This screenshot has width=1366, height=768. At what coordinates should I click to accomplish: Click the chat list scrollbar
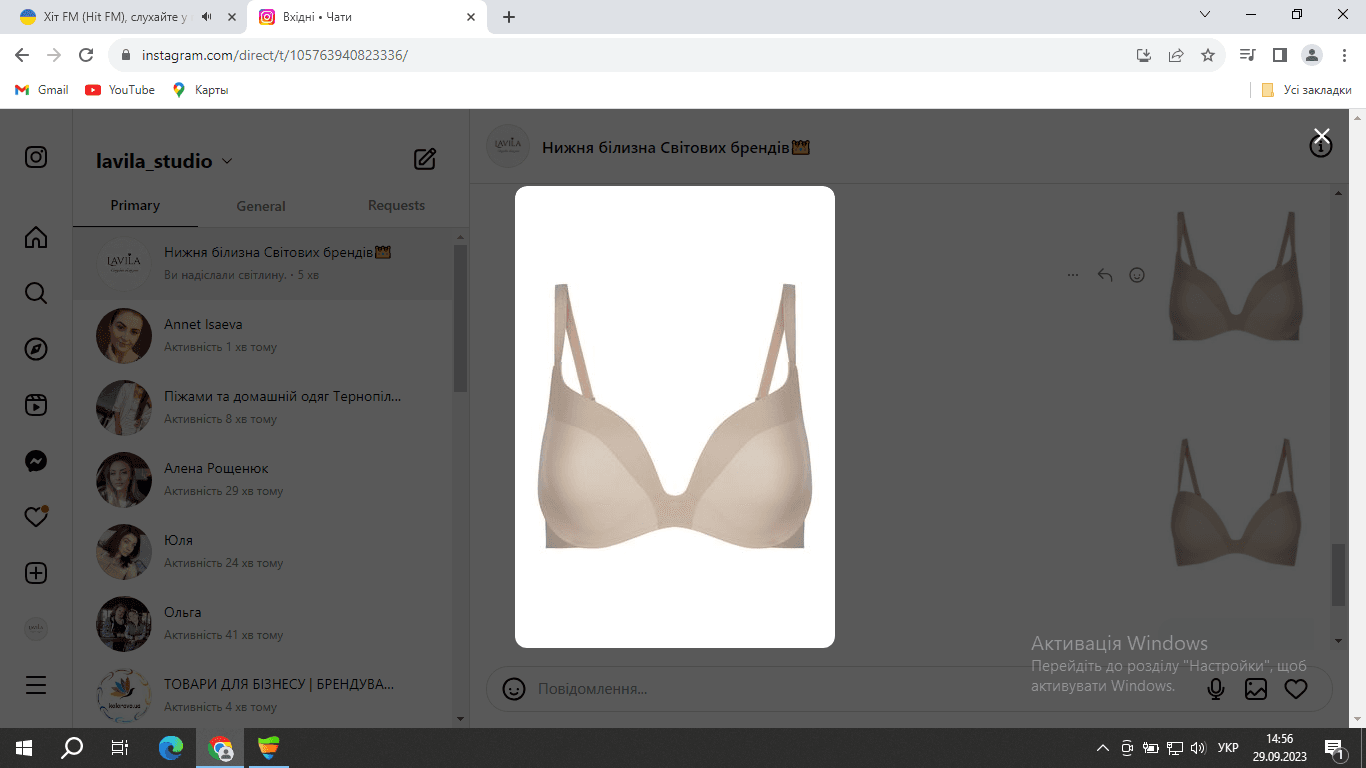click(x=460, y=318)
